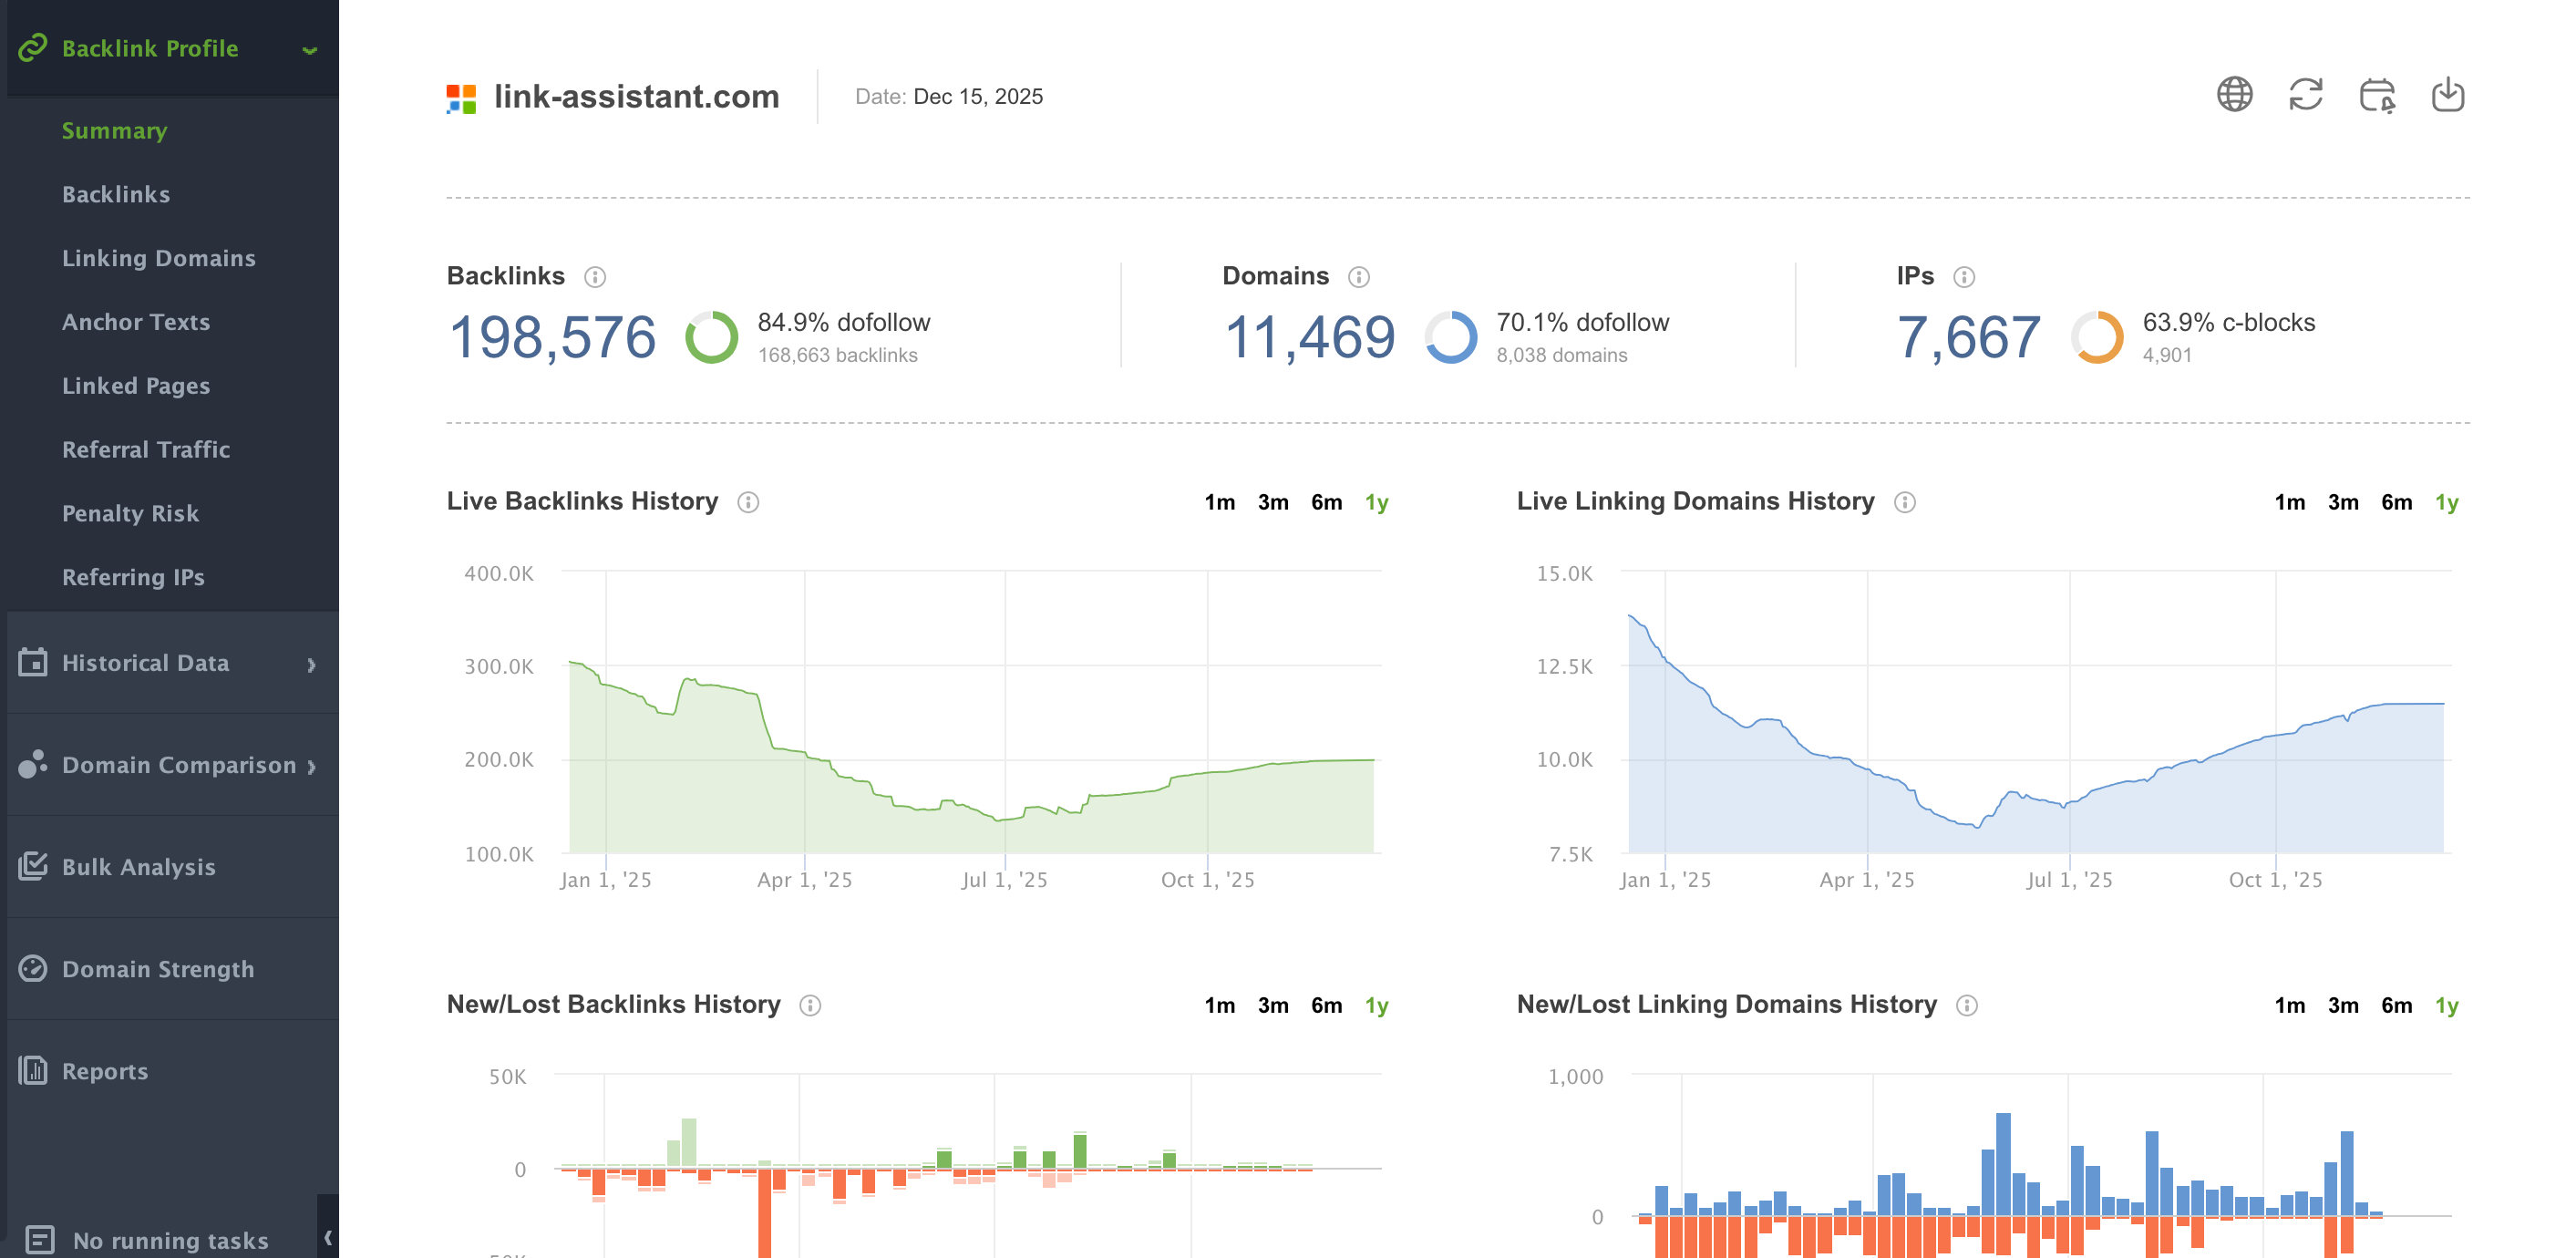Open the scheduled update calendar icon
2576x1258 pixels.
click(2376, 95)
